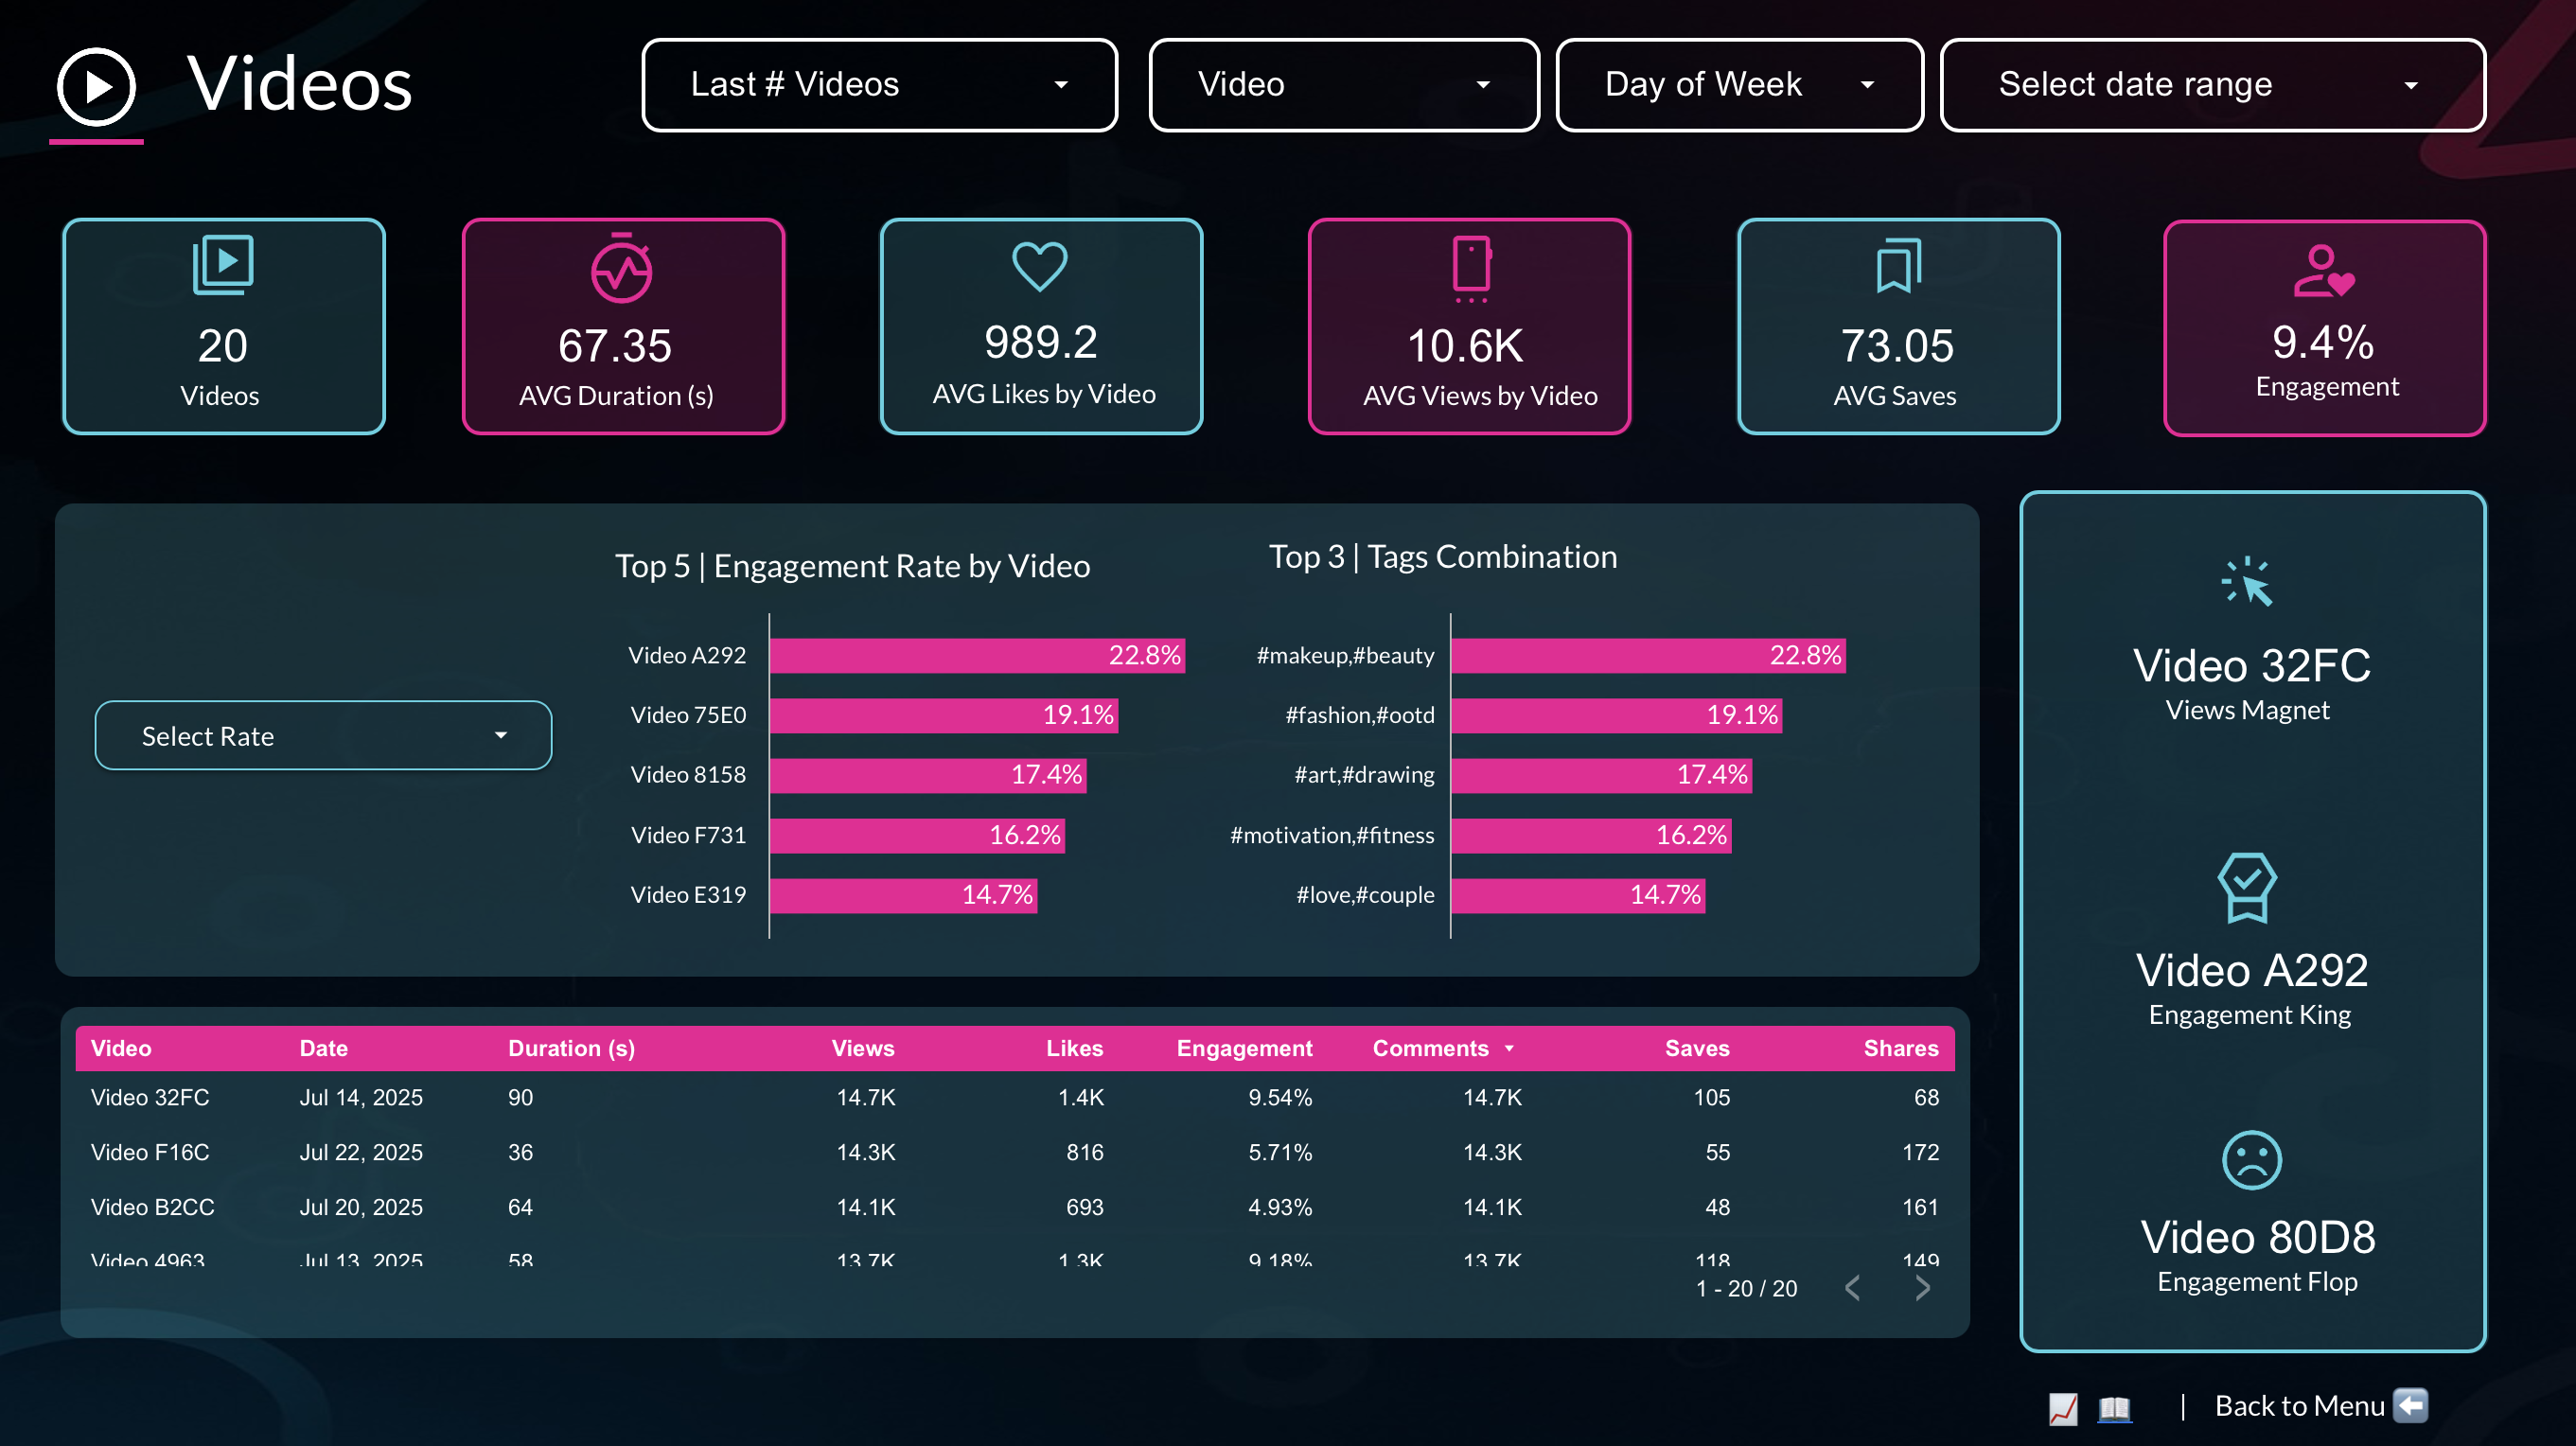
Task: Open the Select date range dropdown
Action: coord(2212,85)
